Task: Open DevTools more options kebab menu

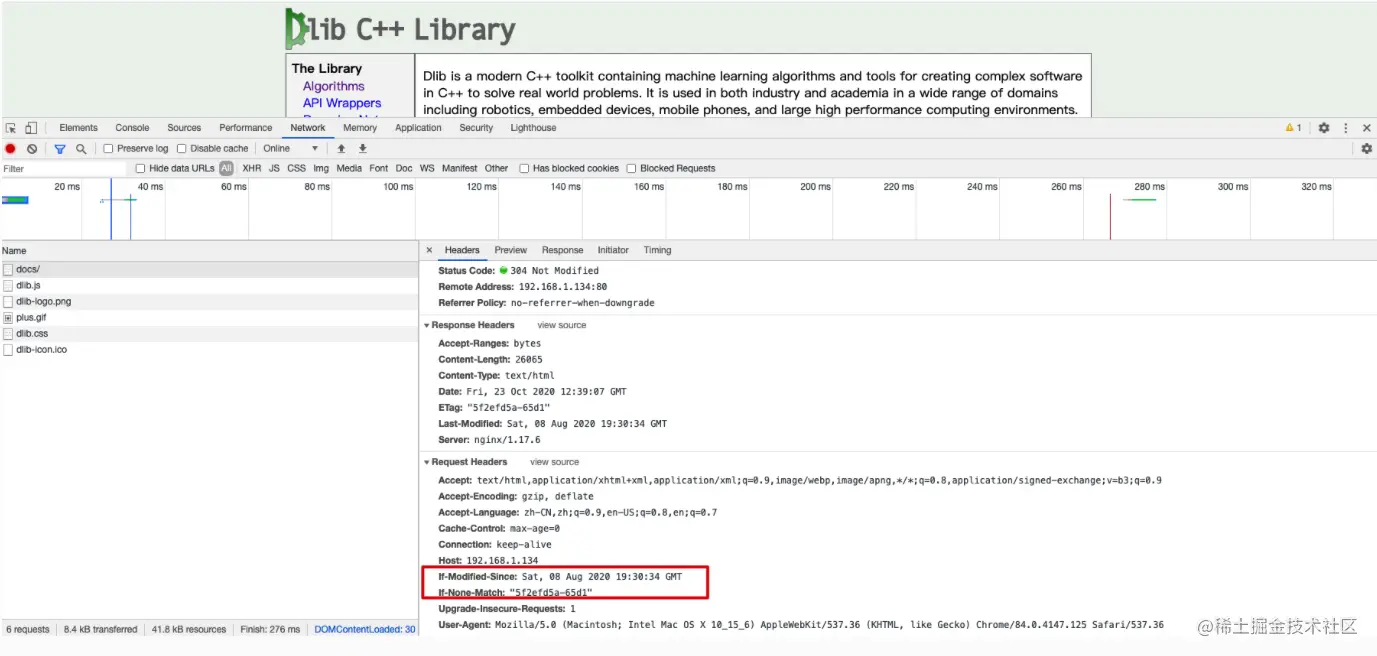Action: tap(1346, 128)
